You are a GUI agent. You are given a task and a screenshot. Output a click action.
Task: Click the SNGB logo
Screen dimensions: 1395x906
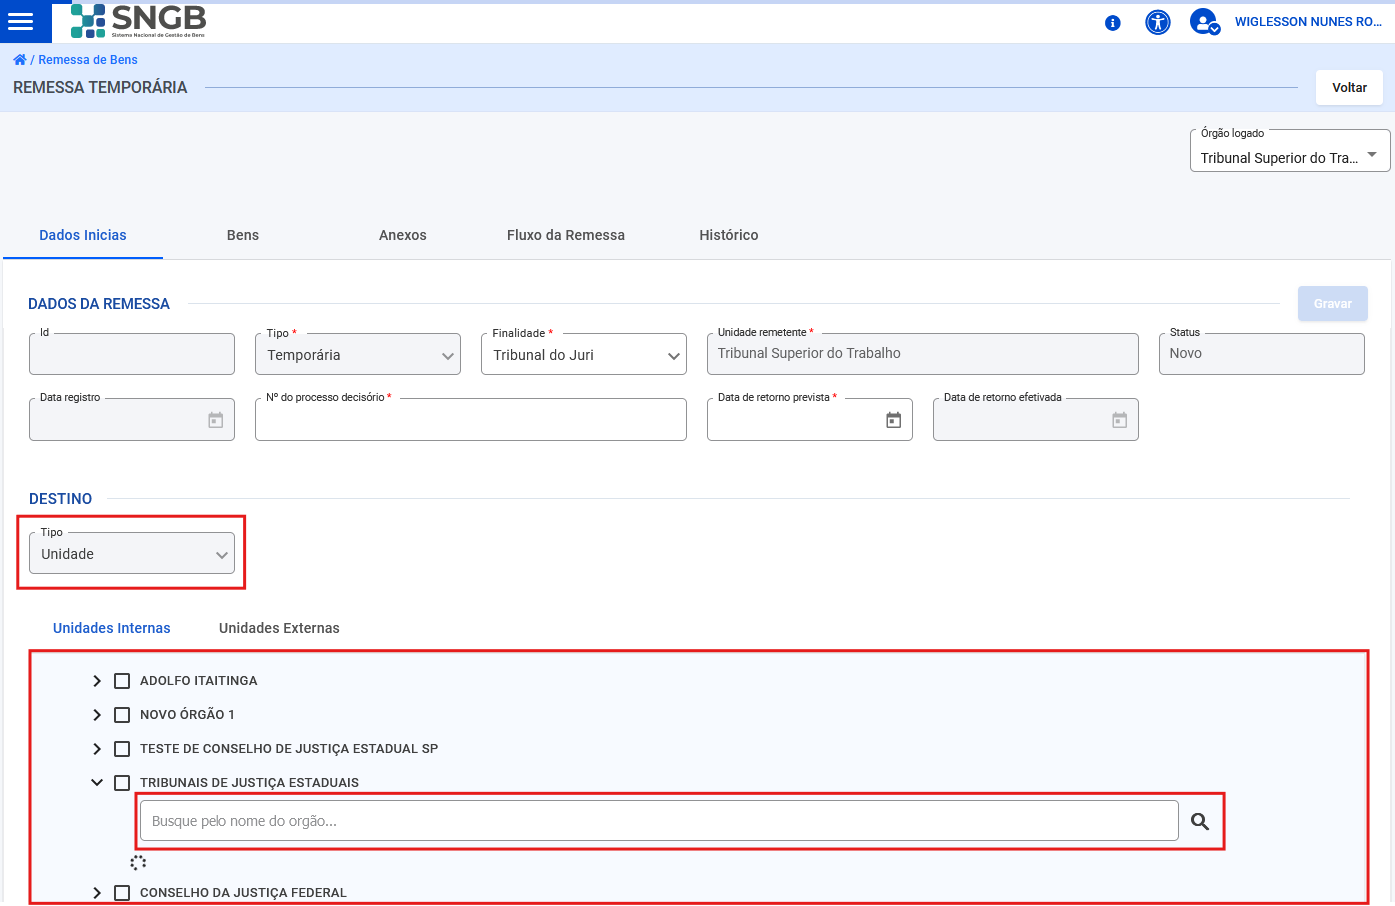tap(138, 21)
